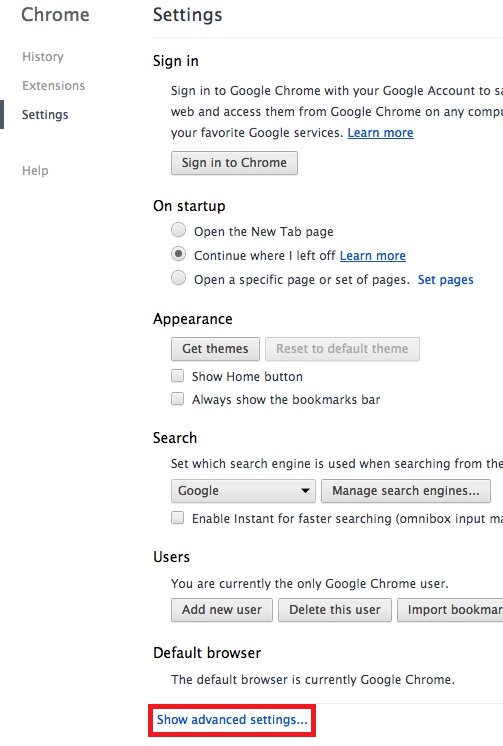
Task: Click the Users section heading
Action: pyautogui.click(x=171, y=557)
